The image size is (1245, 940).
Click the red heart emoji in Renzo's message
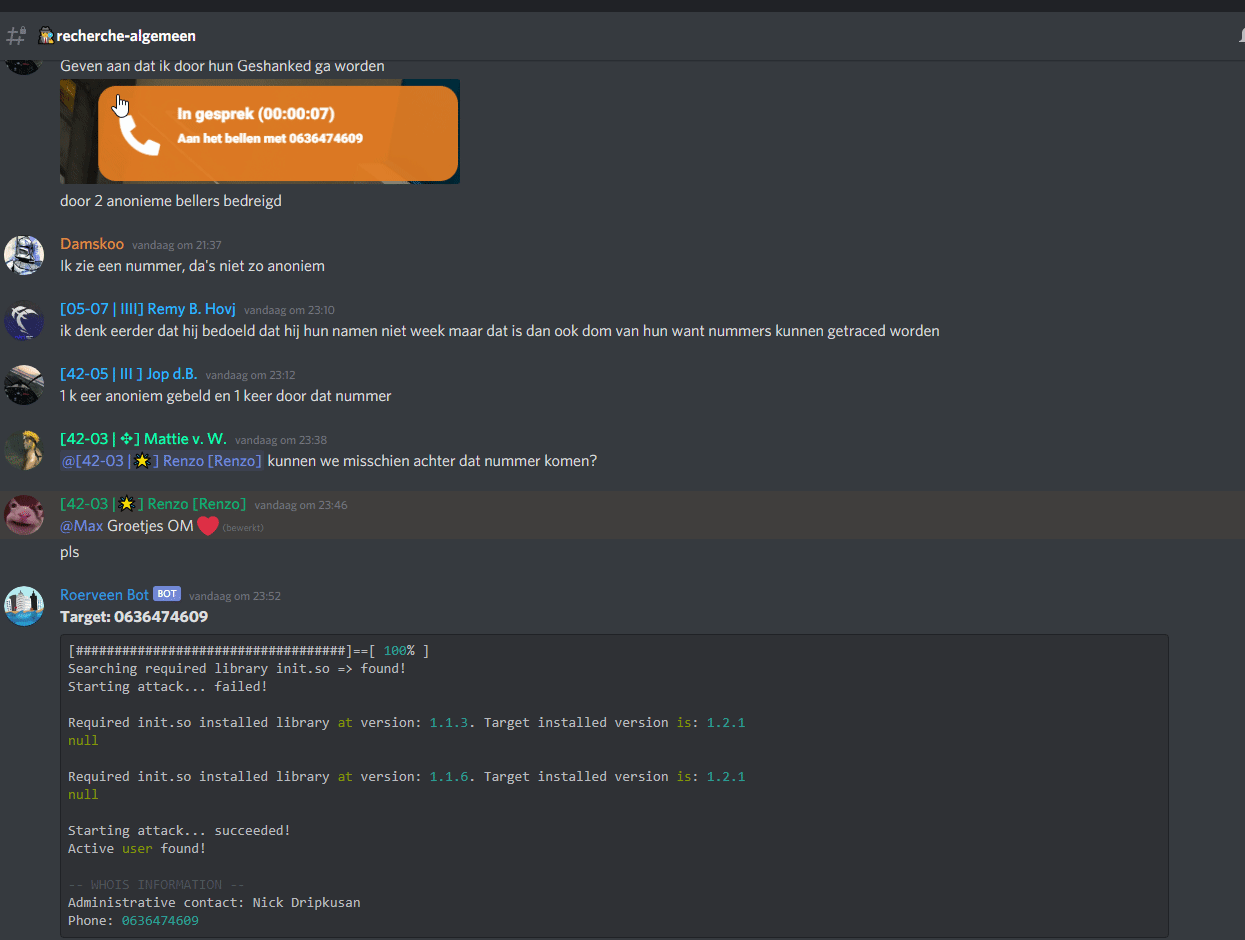tap(207, 526)
